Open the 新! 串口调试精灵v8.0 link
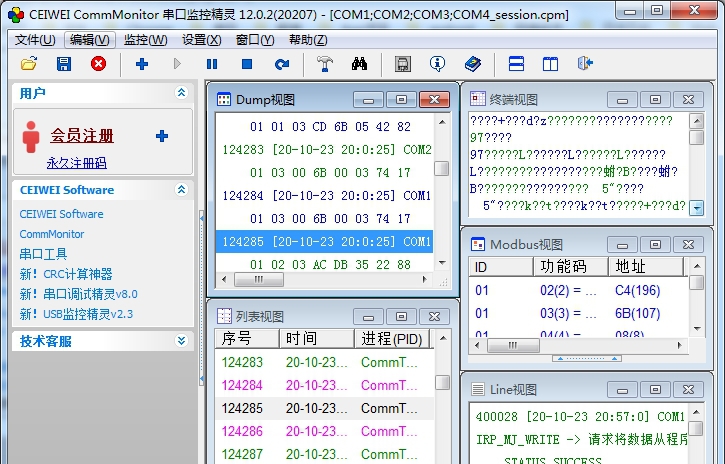Image resolution: width=725 pixels, height=464 pixels. coord(79,294)
